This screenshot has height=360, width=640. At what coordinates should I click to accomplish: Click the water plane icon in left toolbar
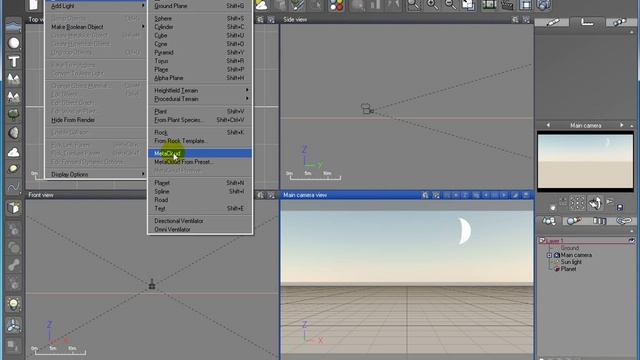point(13,27)
